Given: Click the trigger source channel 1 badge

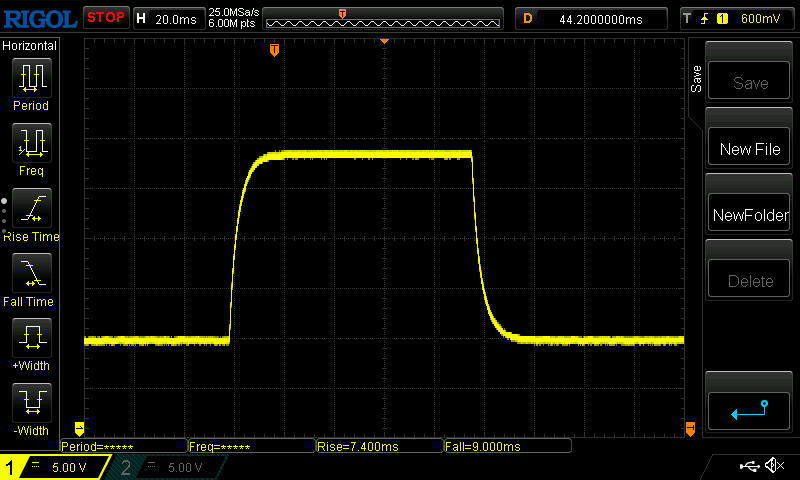Looking at the screenshot, I should coord(722,19).
